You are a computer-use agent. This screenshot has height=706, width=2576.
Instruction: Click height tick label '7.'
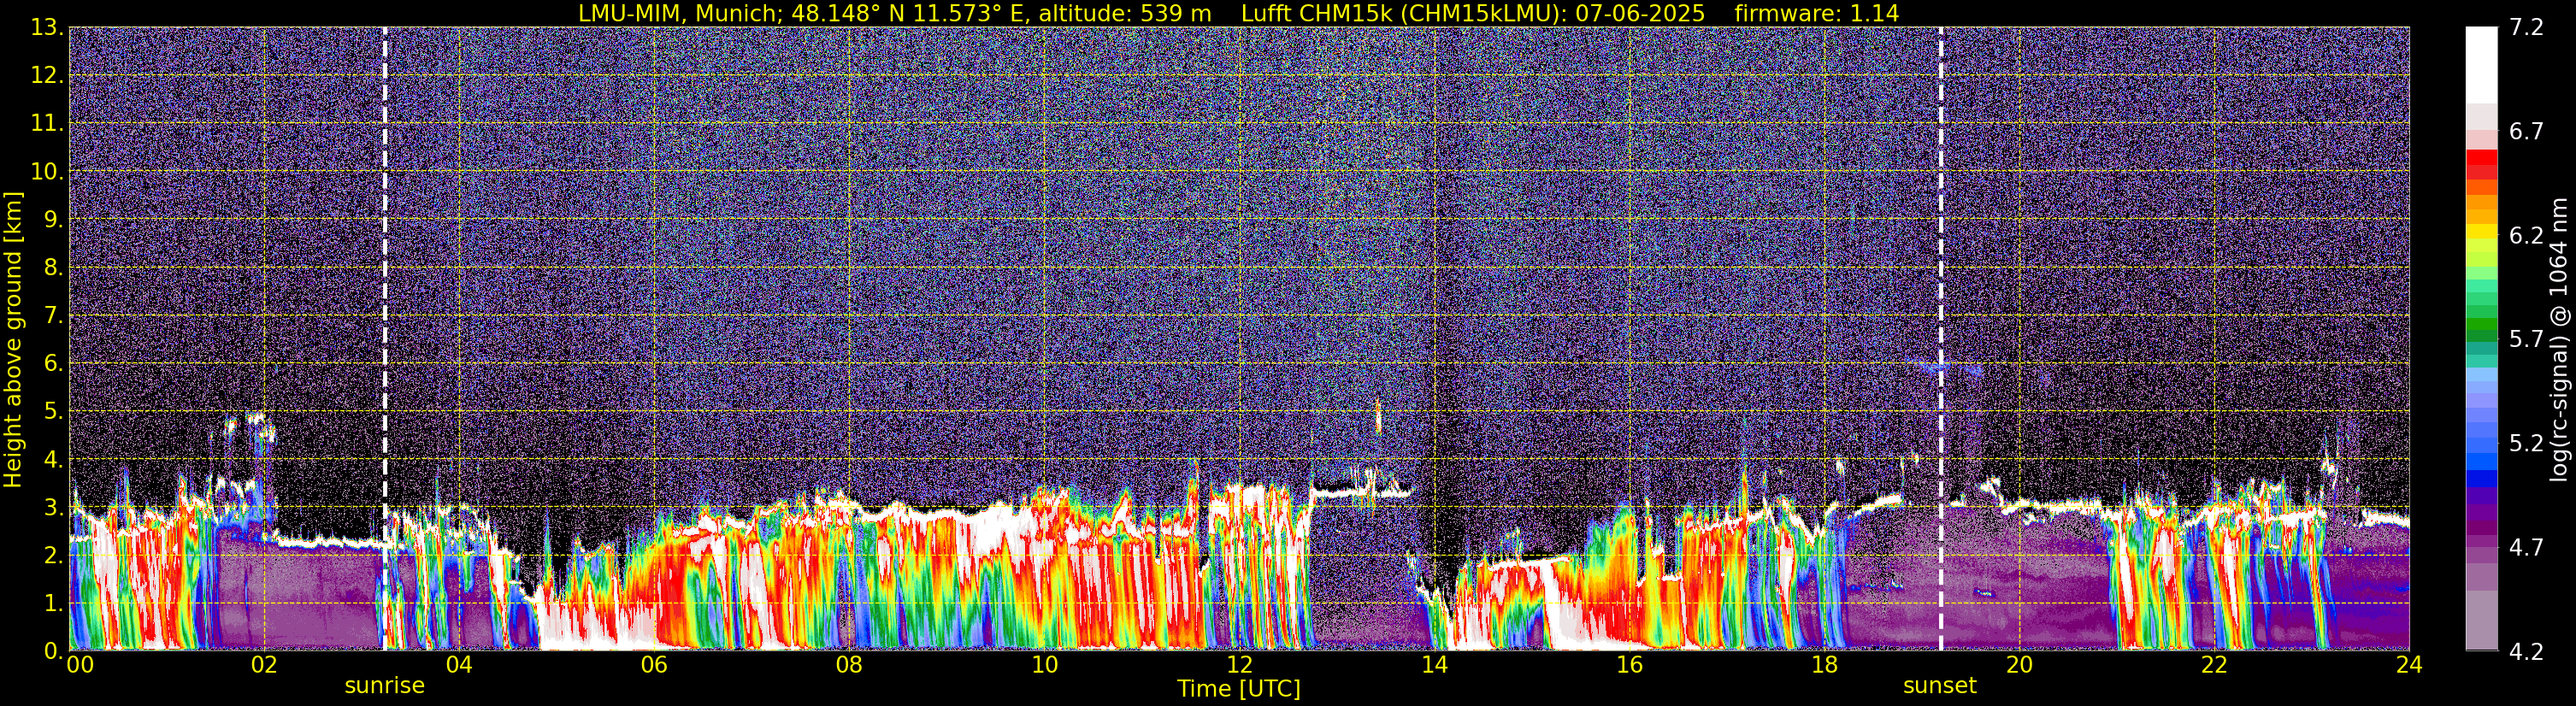pos(53,315)
